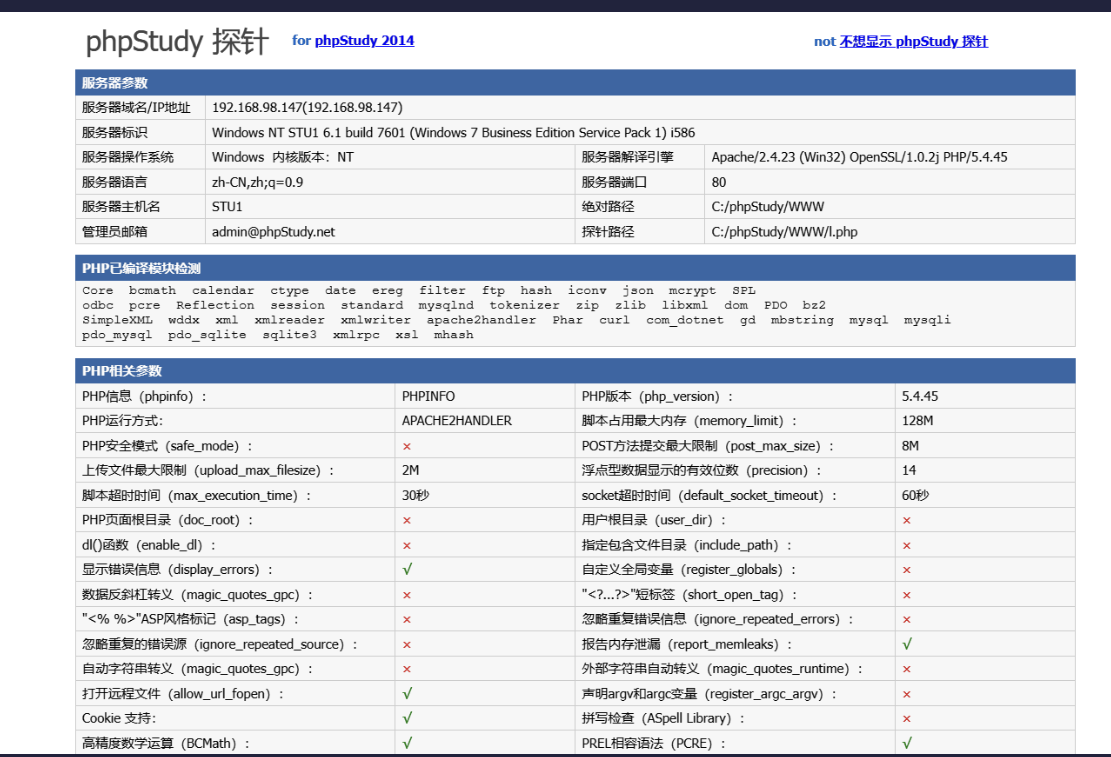The image size is (1111, 757).
Task: Select the pdo_sqlite module name
Action: tap(207, 335)
